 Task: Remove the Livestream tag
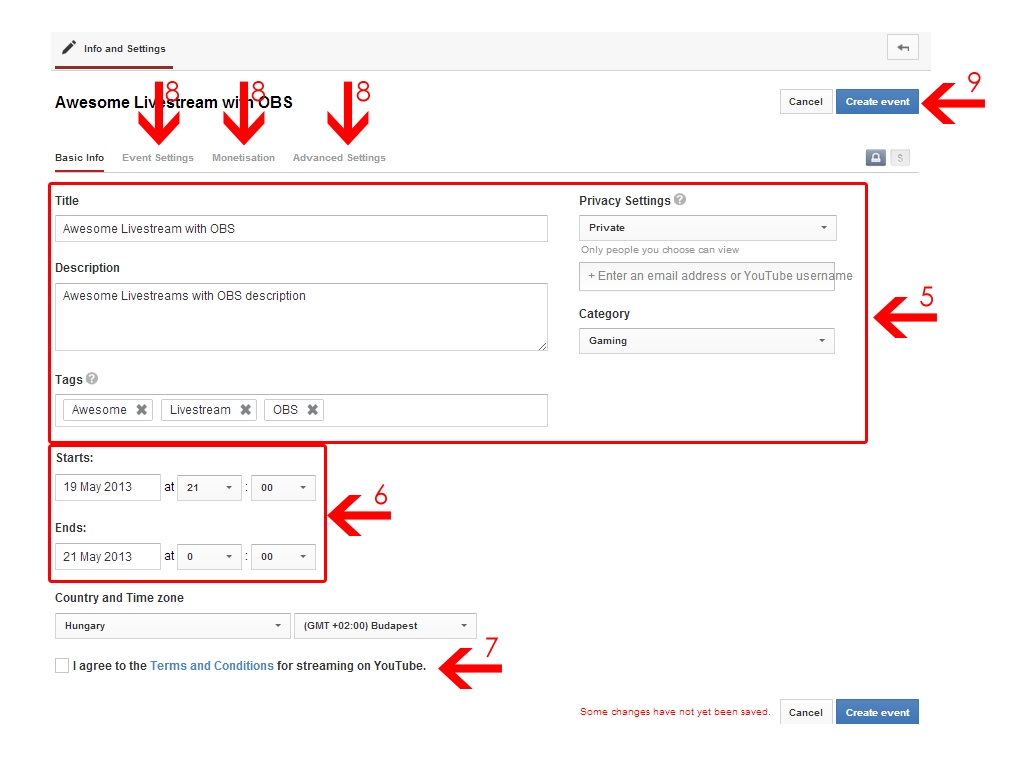tap(245, 409)
